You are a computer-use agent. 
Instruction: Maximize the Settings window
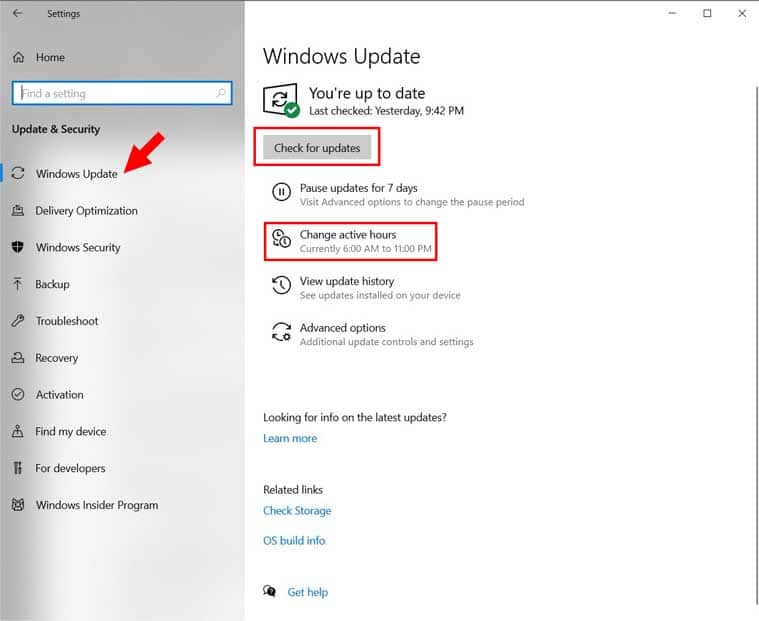pyautogui.click(x=707, y=13)
